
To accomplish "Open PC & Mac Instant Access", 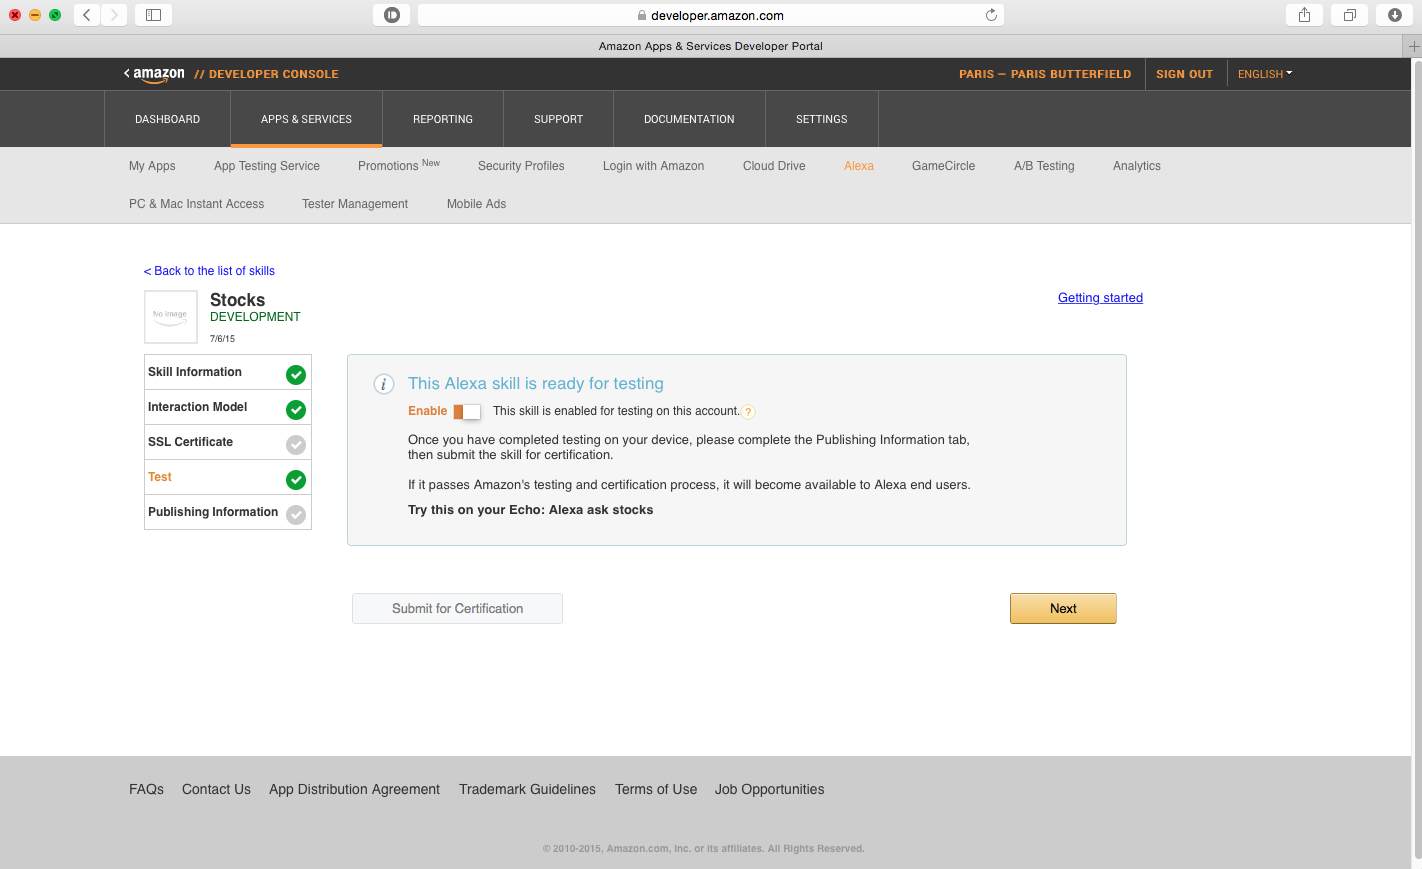I will pos(196,204).
